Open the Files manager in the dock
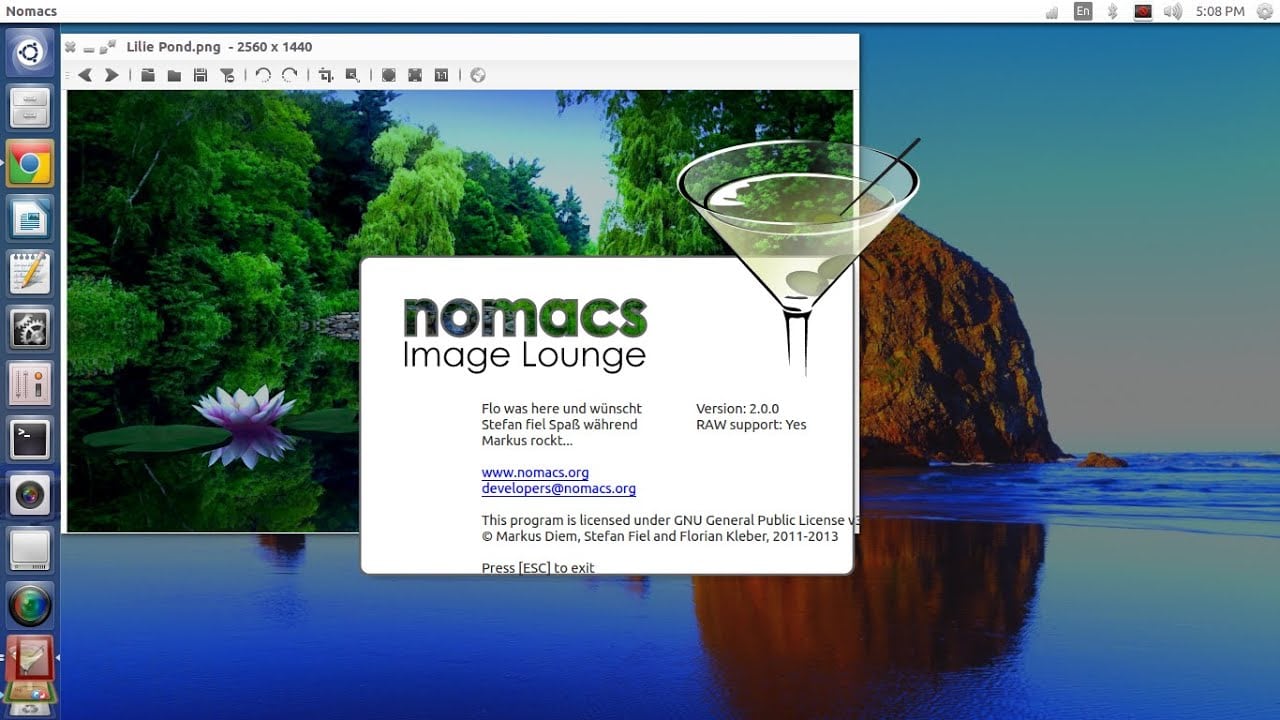The image size is (1280, 720). coord(30,107)
